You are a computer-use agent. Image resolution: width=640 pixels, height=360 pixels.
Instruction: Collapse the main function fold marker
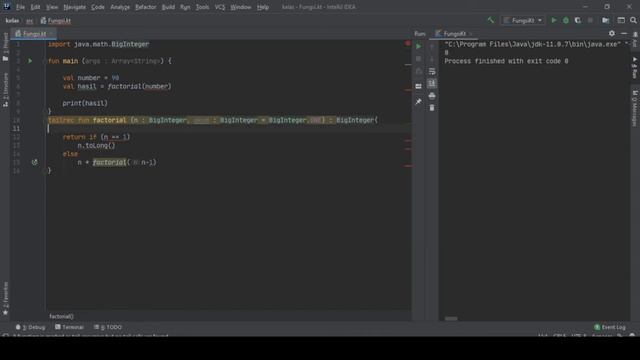(x=44, y=61)
